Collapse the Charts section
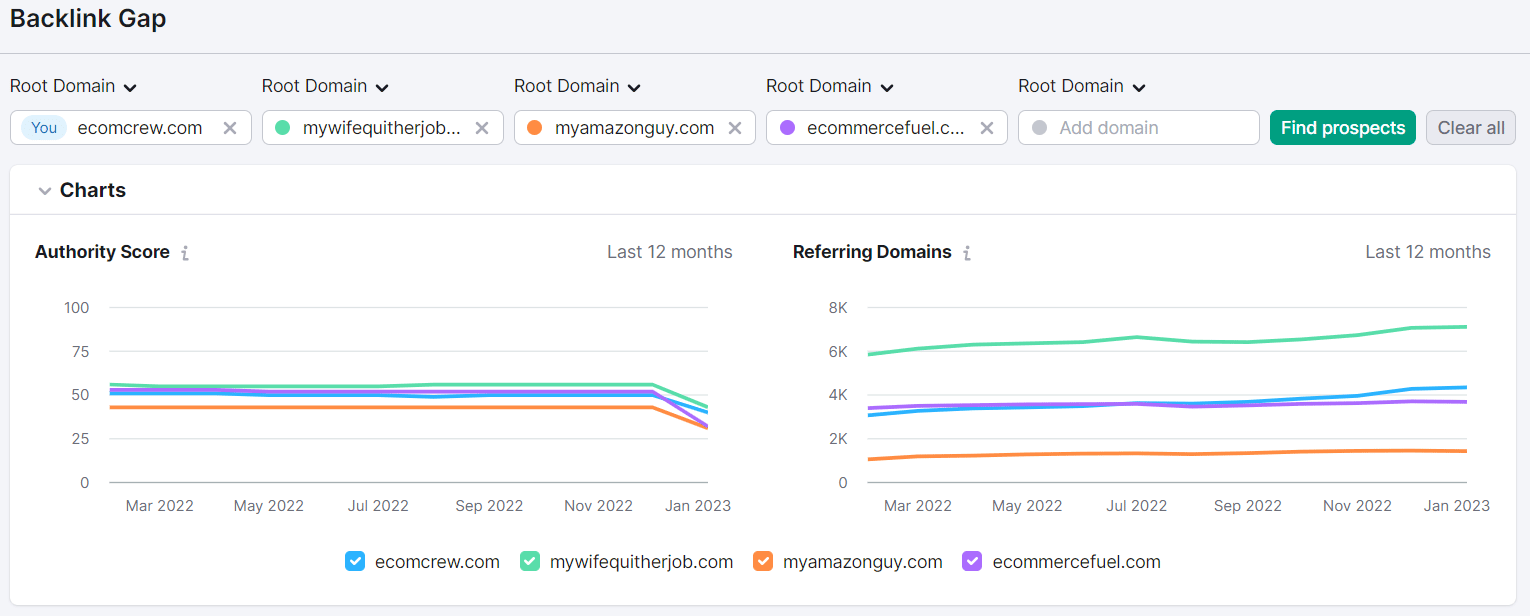This screenshot has height=616, width=1530. pos(45,191)
